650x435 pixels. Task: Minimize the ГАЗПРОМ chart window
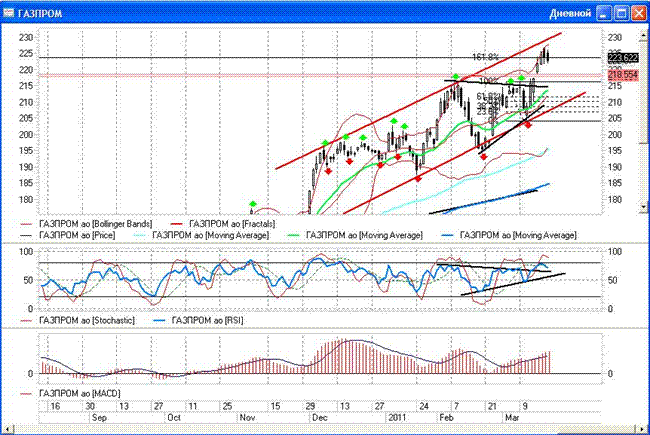coord(604,13)
